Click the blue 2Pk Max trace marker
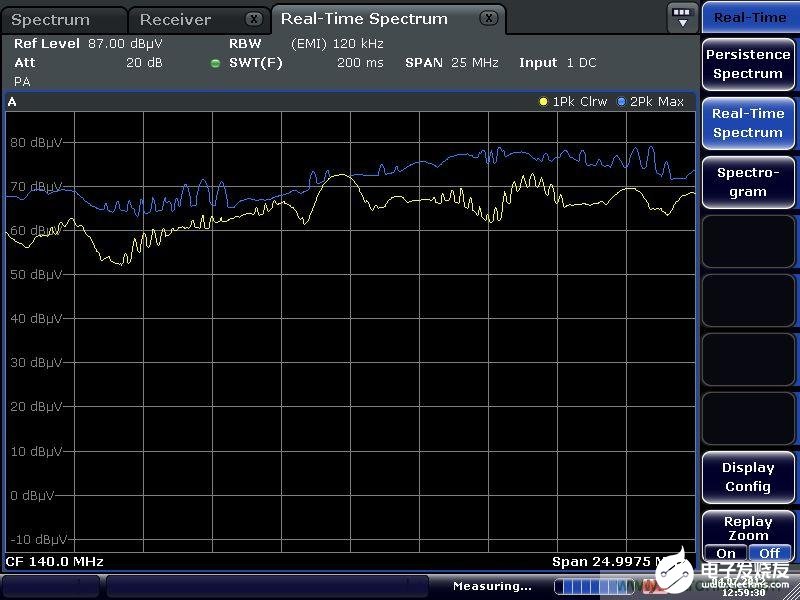This screenshot has width=800, height=600. 621,102
